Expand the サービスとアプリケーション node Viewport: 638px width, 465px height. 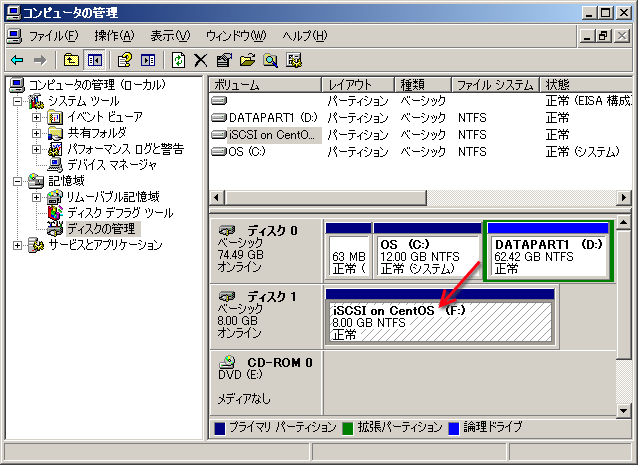coord(17,245)
